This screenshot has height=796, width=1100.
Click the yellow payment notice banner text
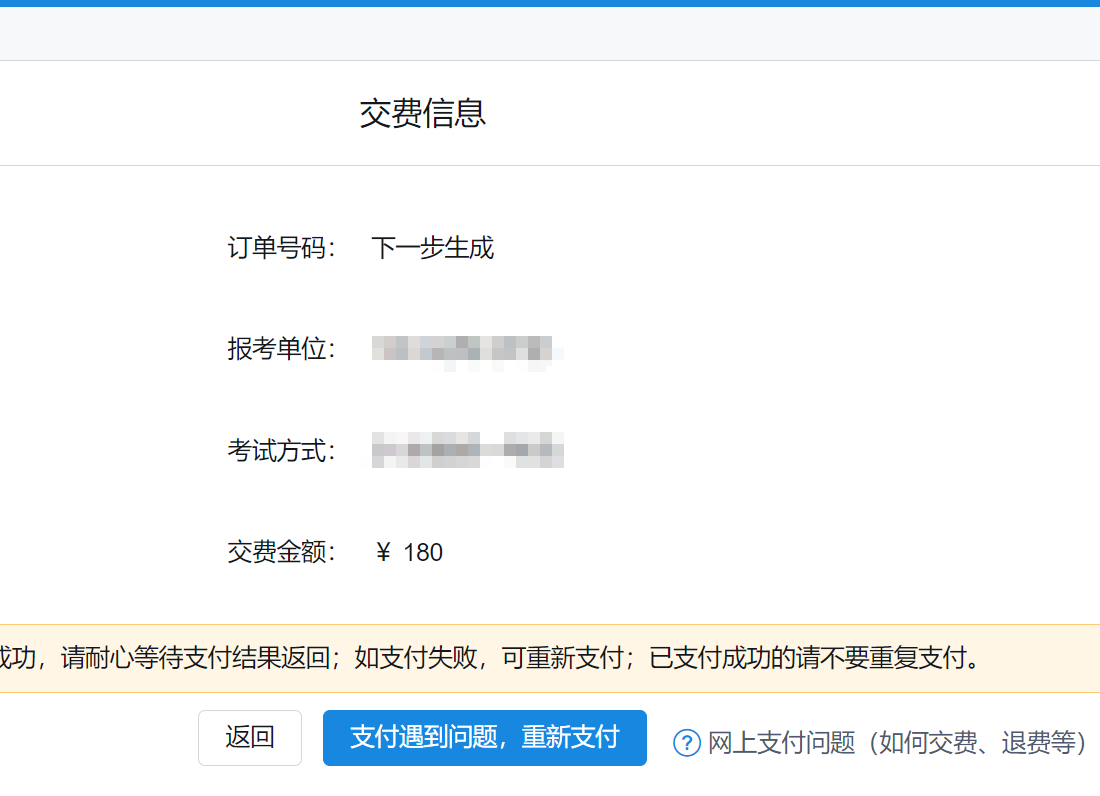click(x=490, y=658)
